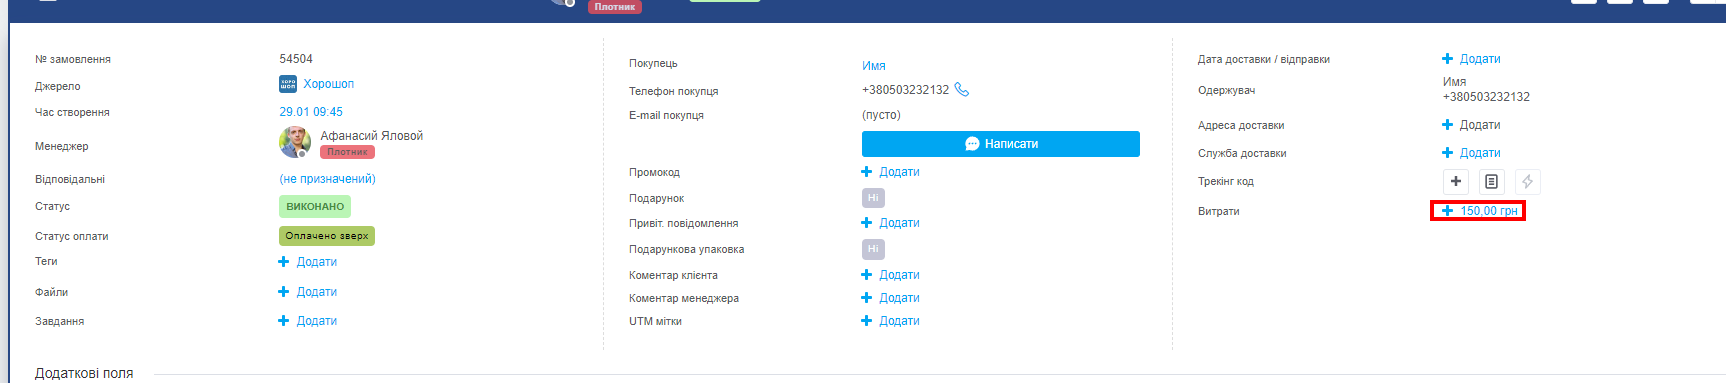The width and height of the screenshot is (1726, 383).
Task: Add UTM tags via Додати
Action: [899, 321]
